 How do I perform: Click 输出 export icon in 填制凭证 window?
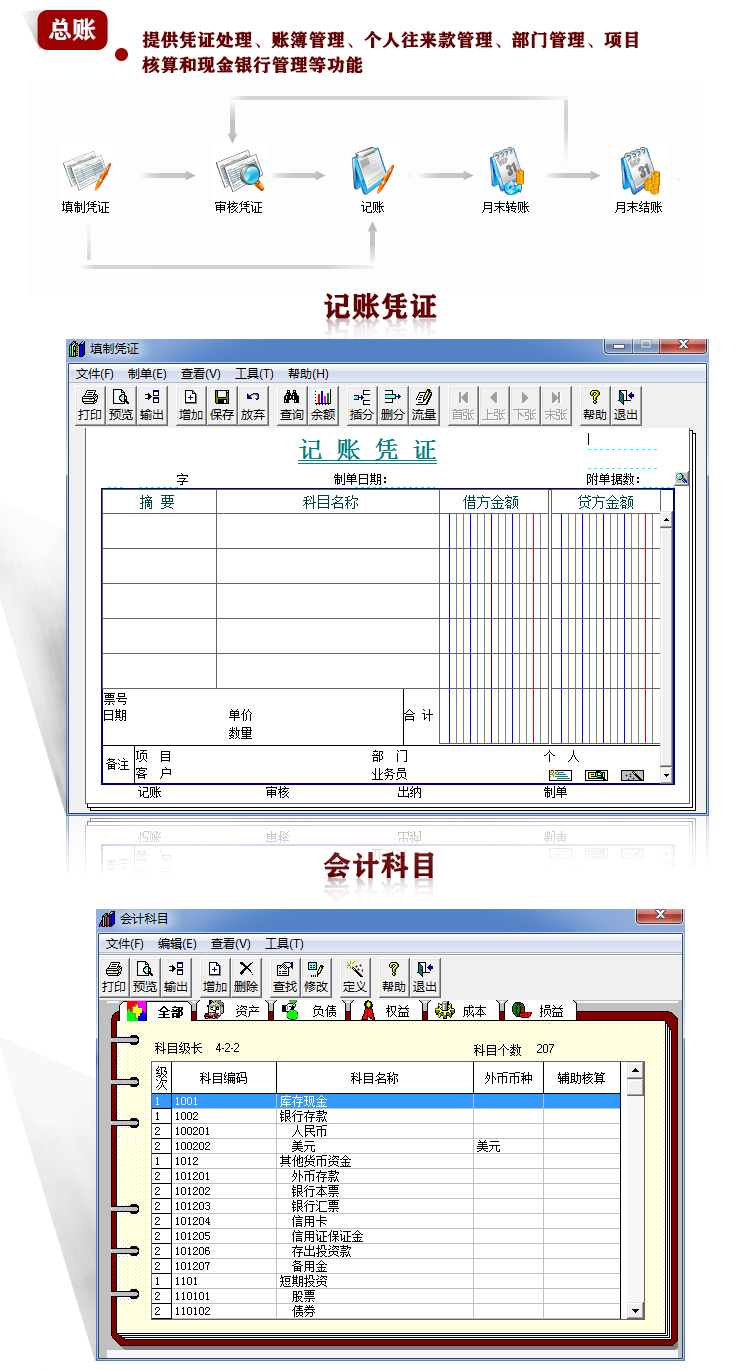[x=151, y=405]
